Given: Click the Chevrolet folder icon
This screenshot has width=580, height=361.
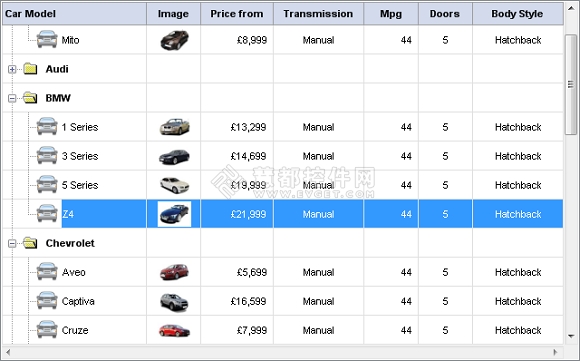Looking at the screenshot, I should point(30,243).
